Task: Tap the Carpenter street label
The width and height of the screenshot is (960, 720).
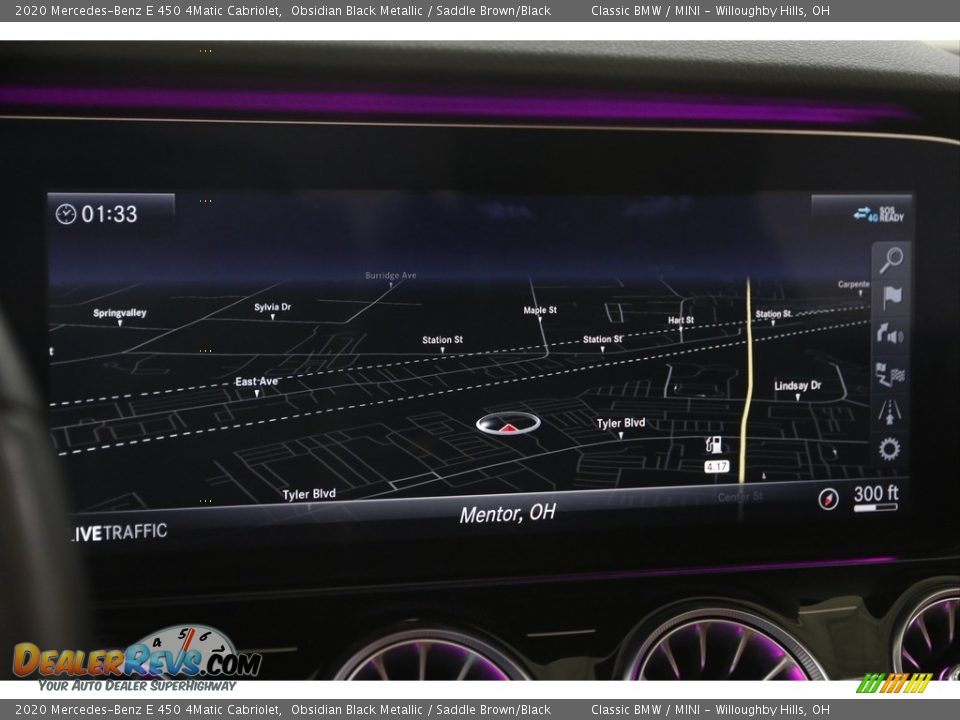Action: [x=853, y=284]
